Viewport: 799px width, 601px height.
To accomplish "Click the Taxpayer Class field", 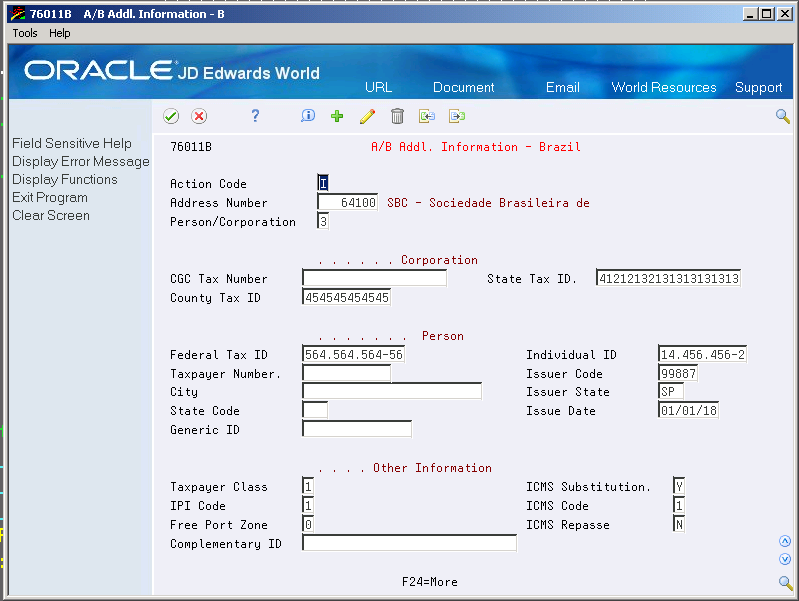I will tap(308, 486).
